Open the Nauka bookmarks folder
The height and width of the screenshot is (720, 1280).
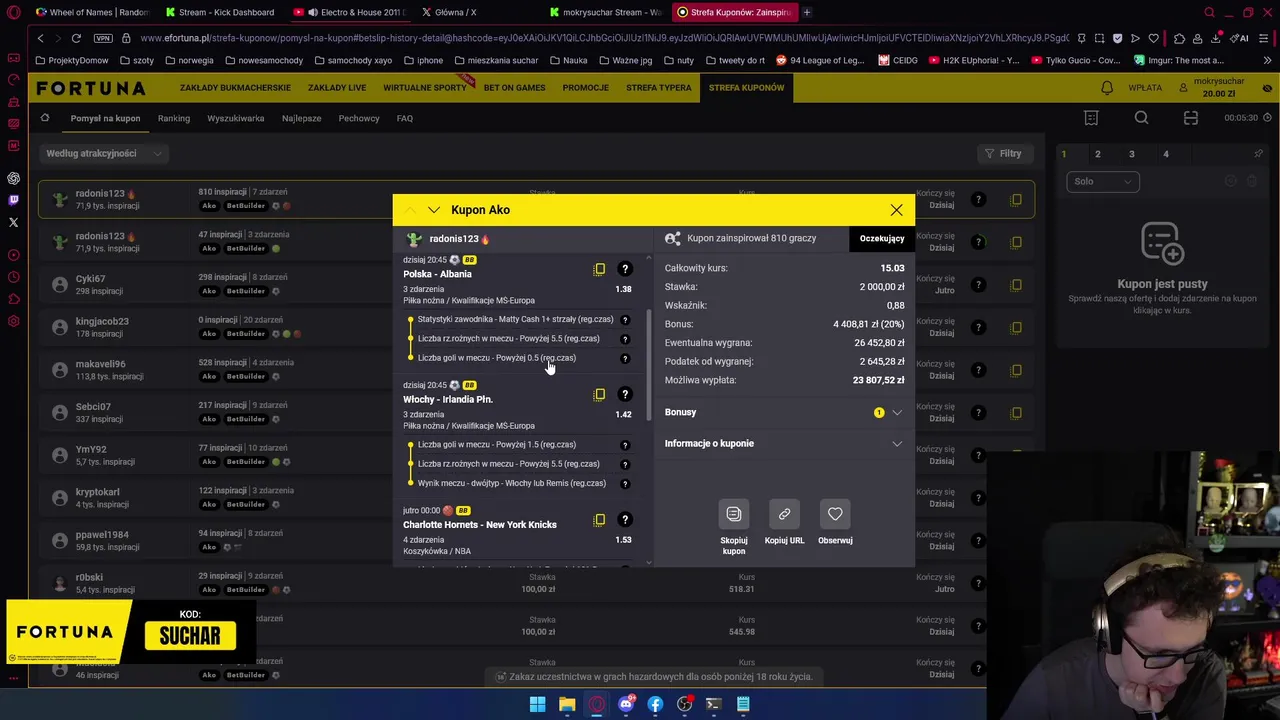[568, 60]
